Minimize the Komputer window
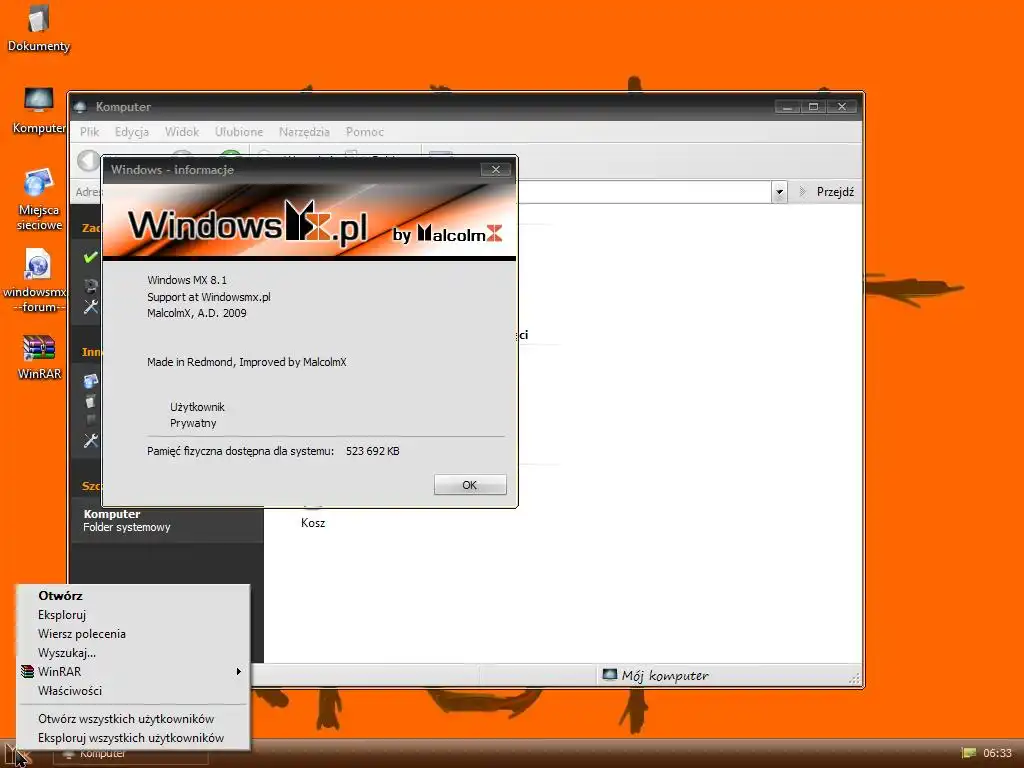 coord(787,106)
